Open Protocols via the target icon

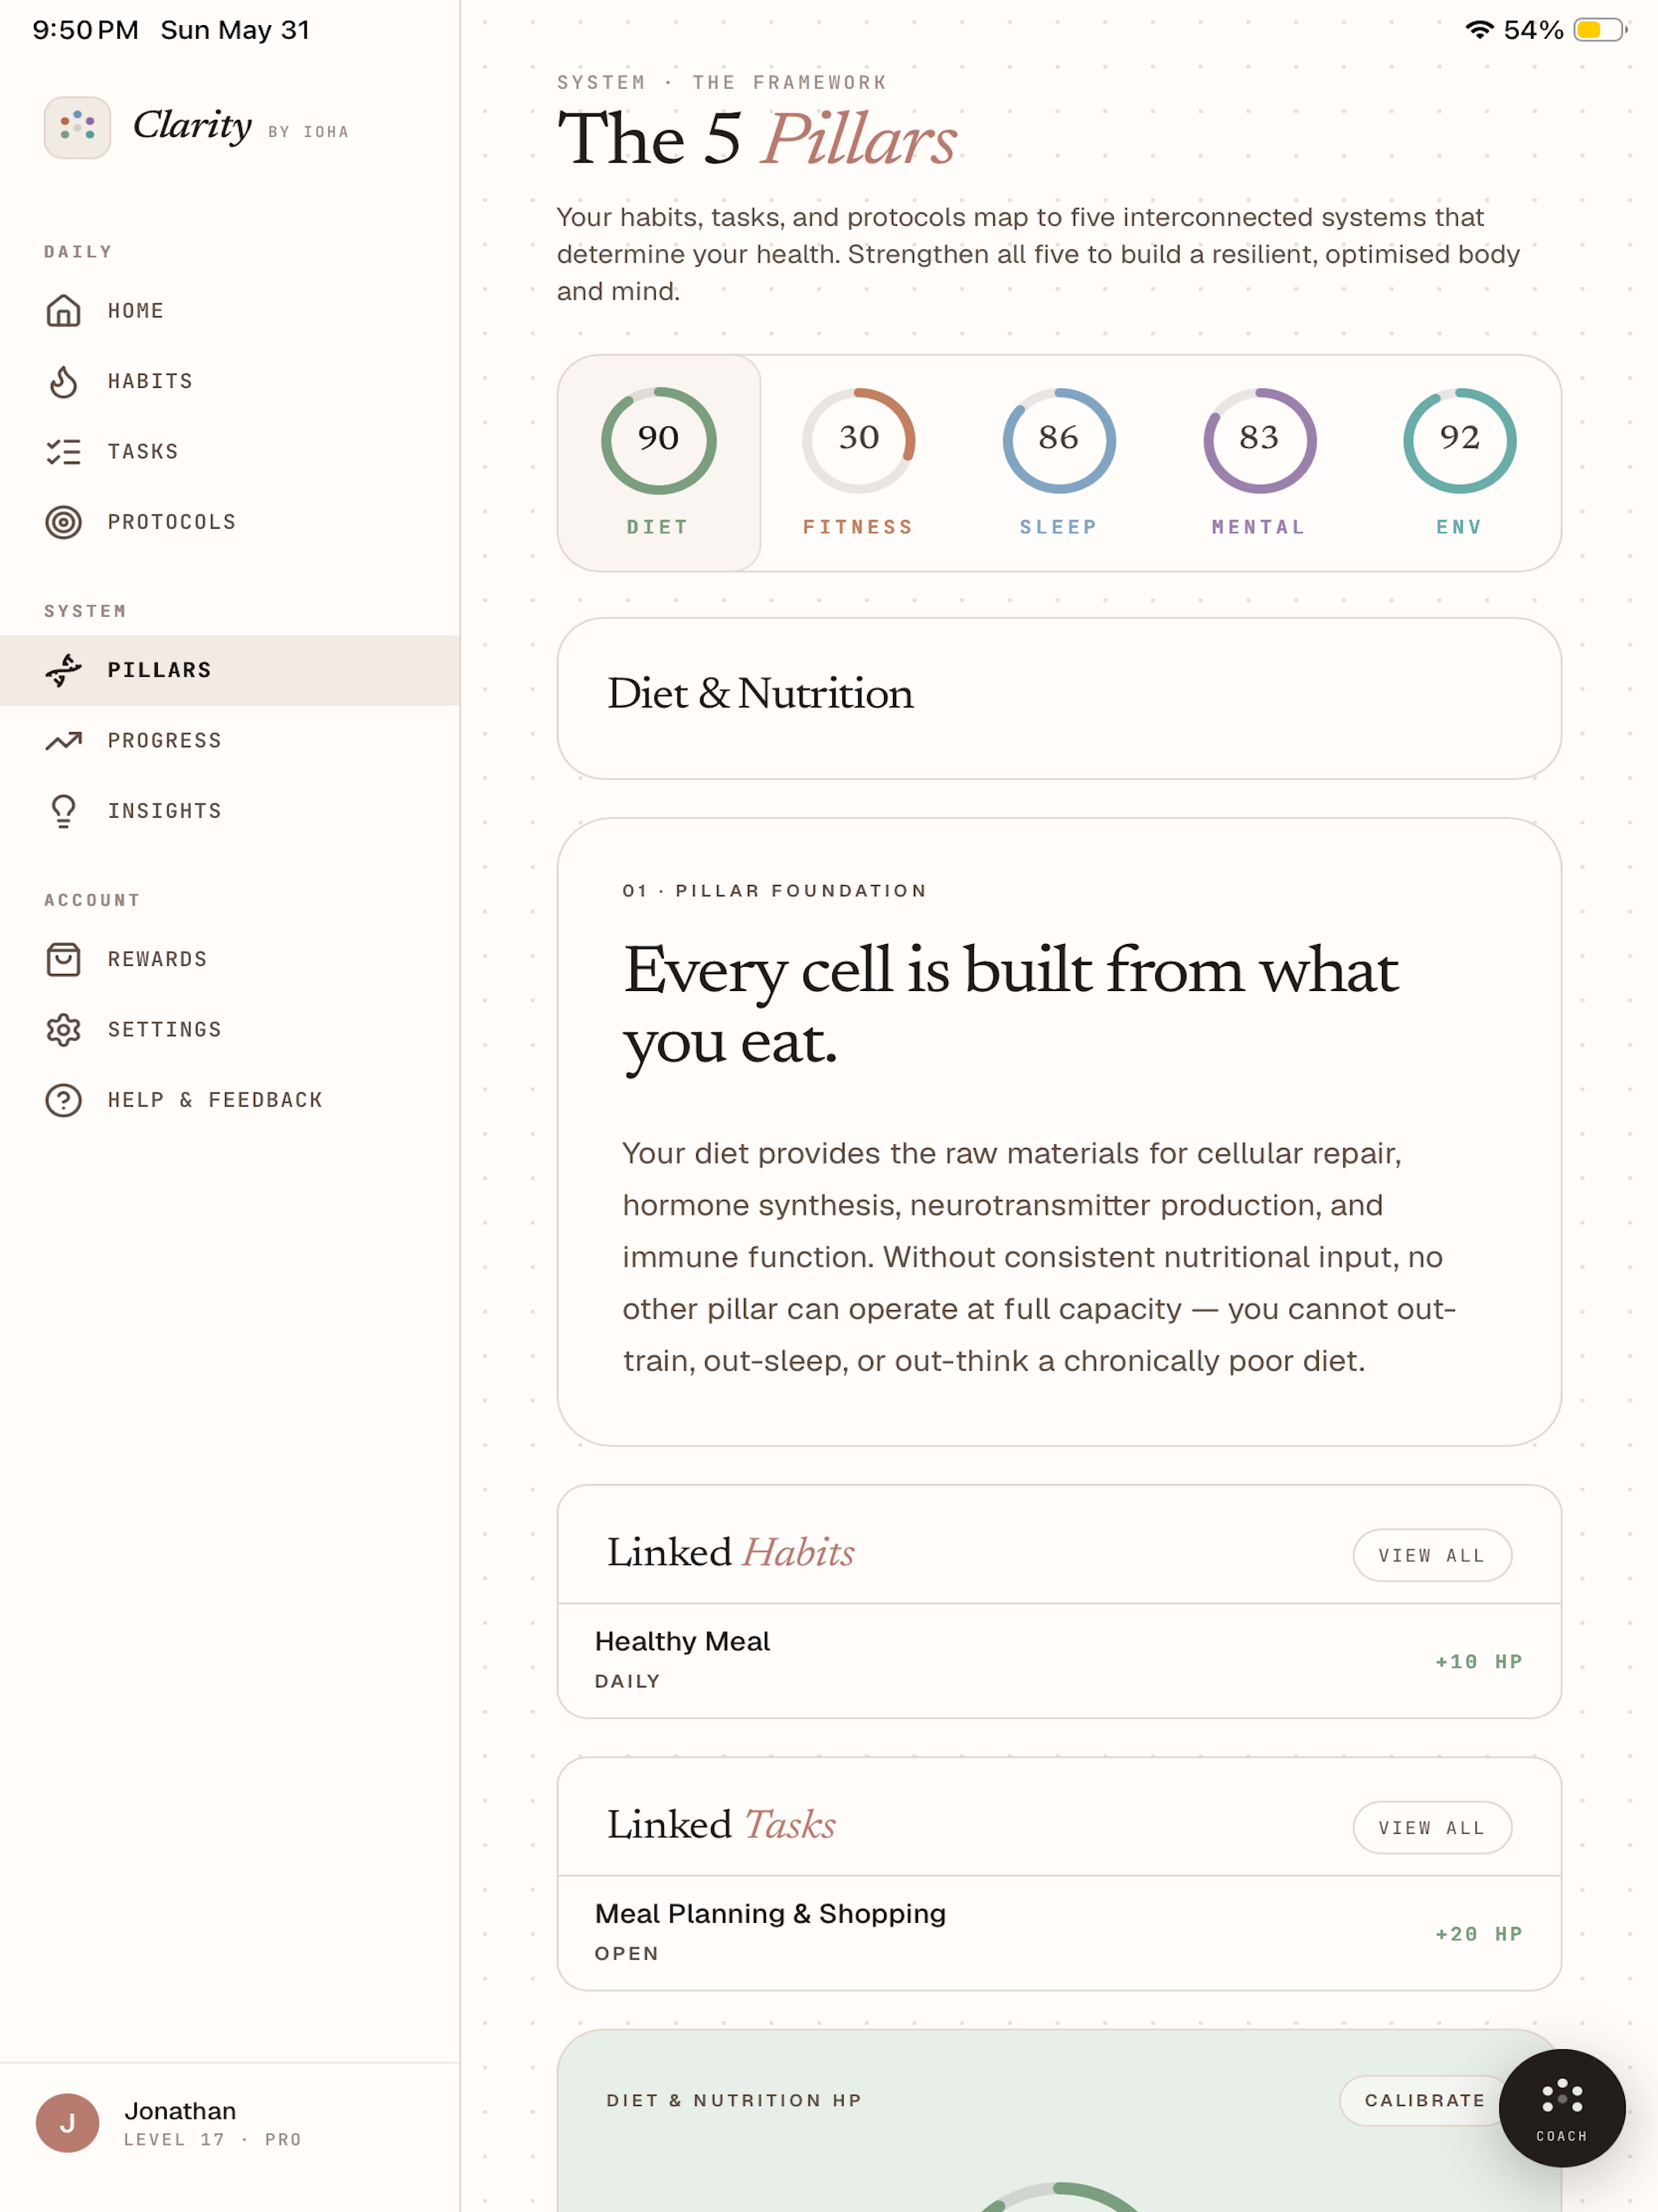(x=63, y=522)
